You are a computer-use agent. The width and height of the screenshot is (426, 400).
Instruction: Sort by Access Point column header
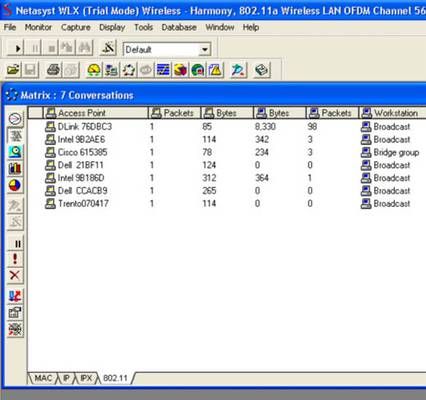coord(96,113)
